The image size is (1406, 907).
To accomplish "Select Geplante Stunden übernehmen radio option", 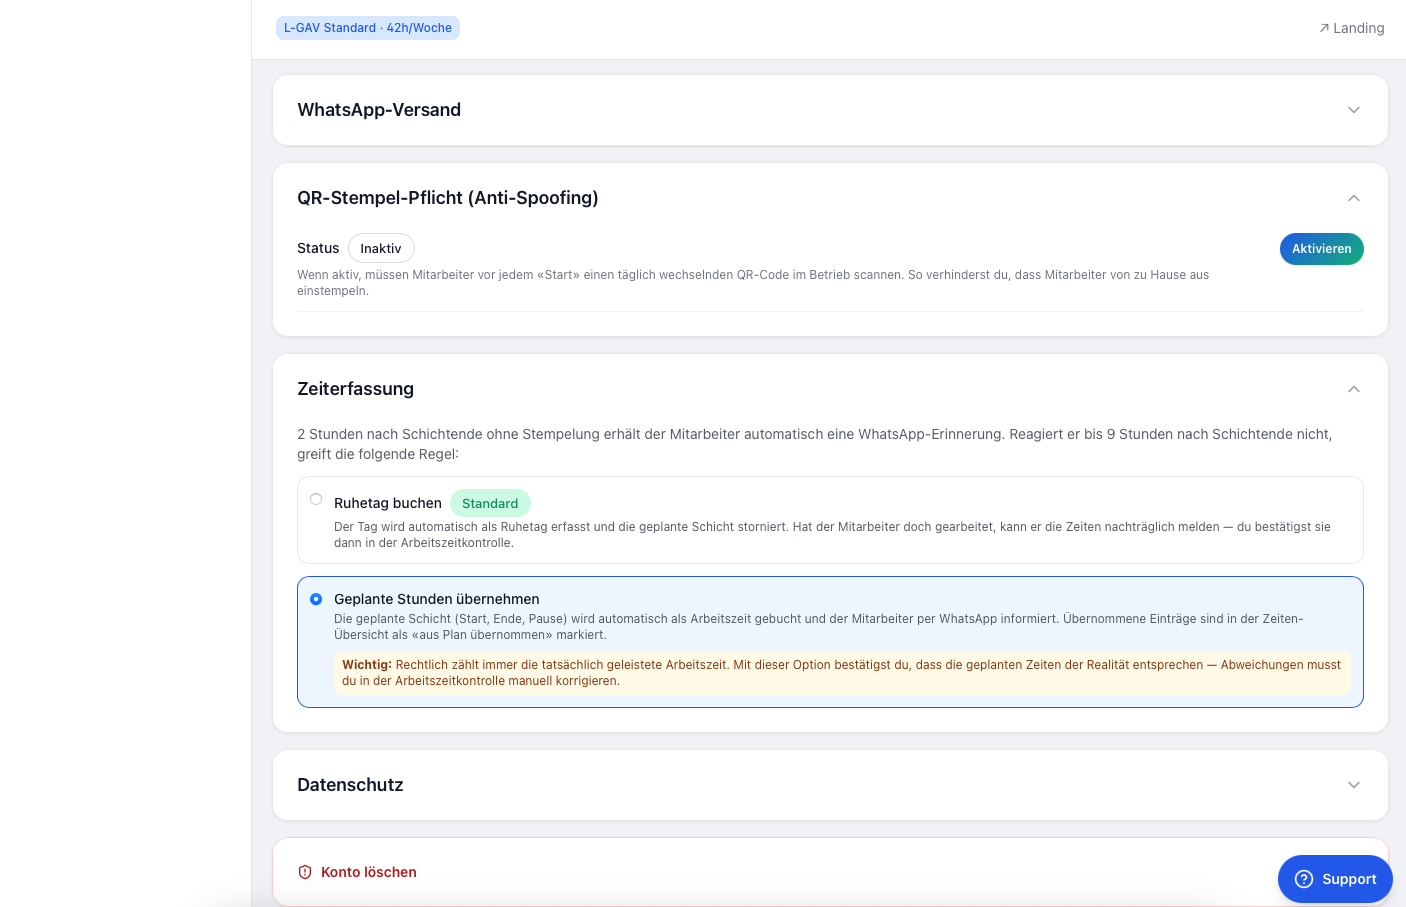I will tap(316, 599).
